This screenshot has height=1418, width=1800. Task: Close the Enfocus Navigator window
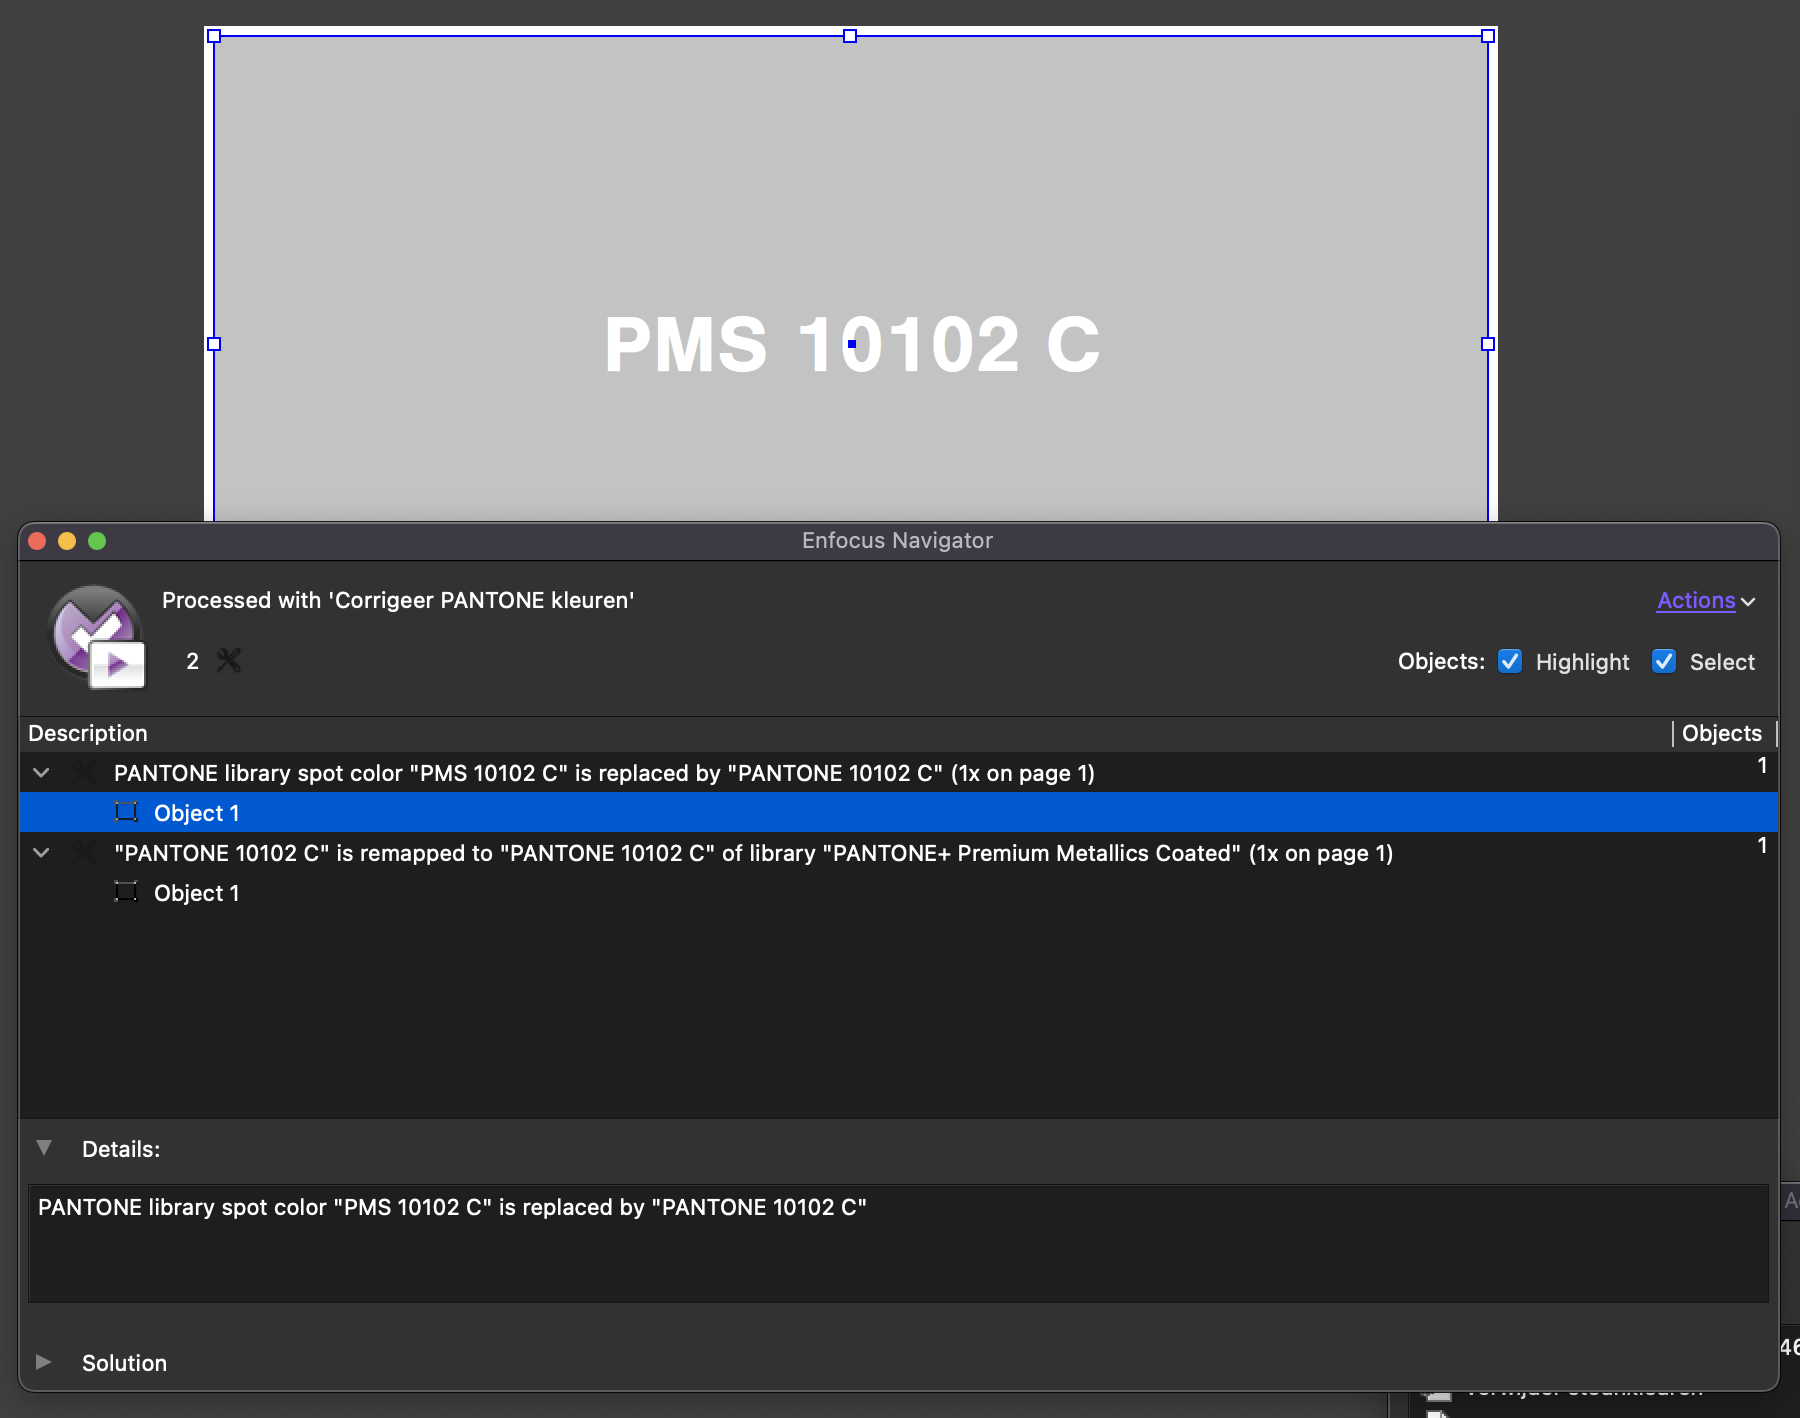pyautogui.click(x=38, y=541)
